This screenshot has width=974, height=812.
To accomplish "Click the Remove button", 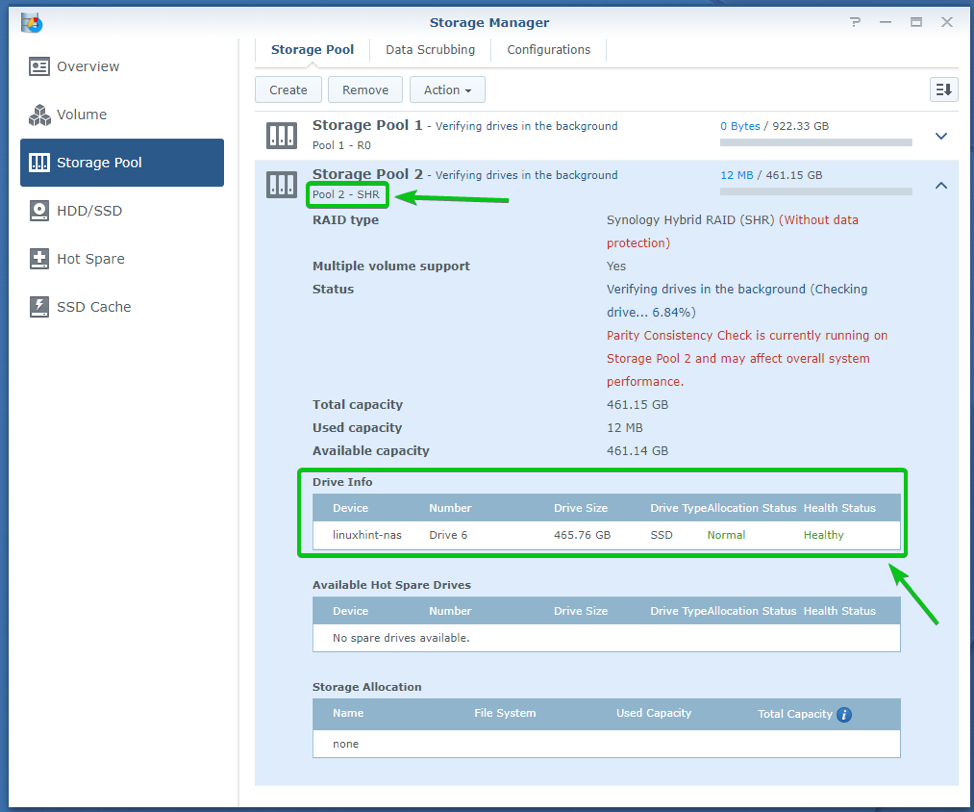I will (x=365, y=90).
